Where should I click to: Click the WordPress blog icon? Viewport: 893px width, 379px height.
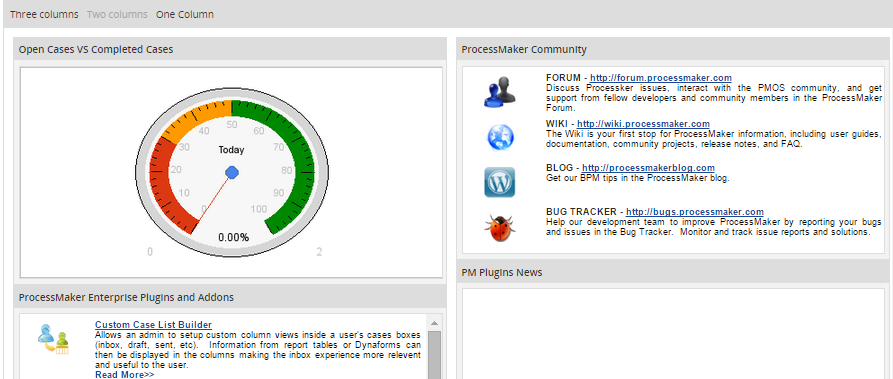coord(499,182)
